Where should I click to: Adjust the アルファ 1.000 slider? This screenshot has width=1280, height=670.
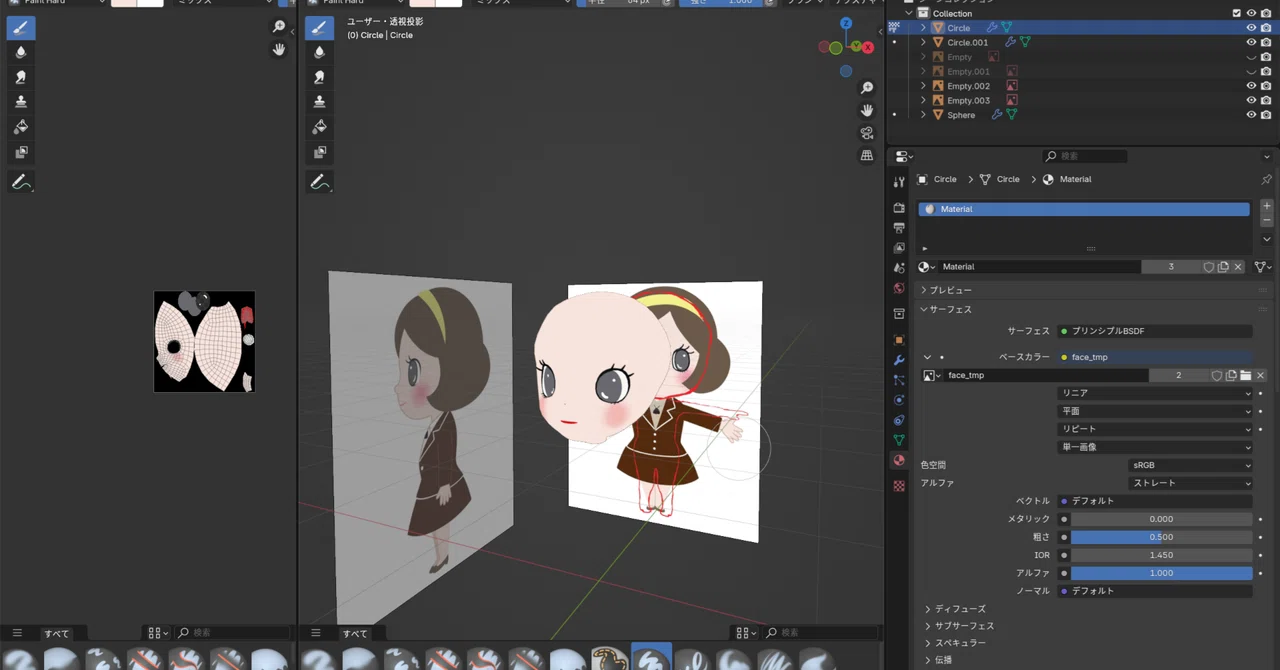click(1161, 573)
